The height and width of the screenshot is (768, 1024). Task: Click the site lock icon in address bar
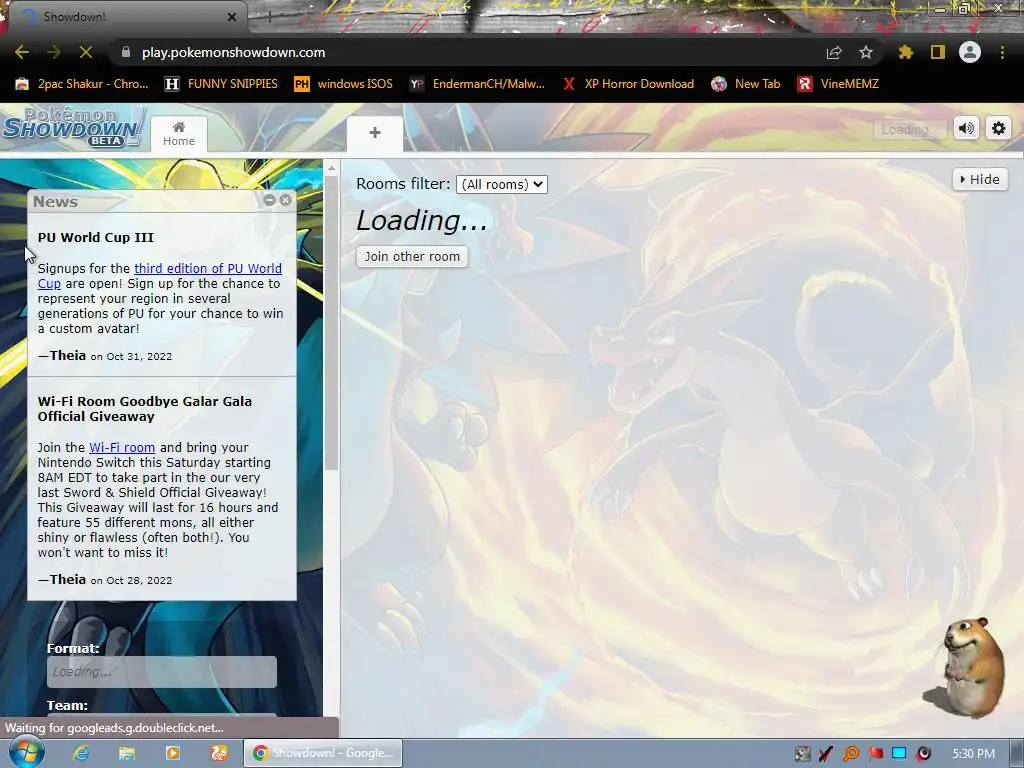[x=126, y=52]
